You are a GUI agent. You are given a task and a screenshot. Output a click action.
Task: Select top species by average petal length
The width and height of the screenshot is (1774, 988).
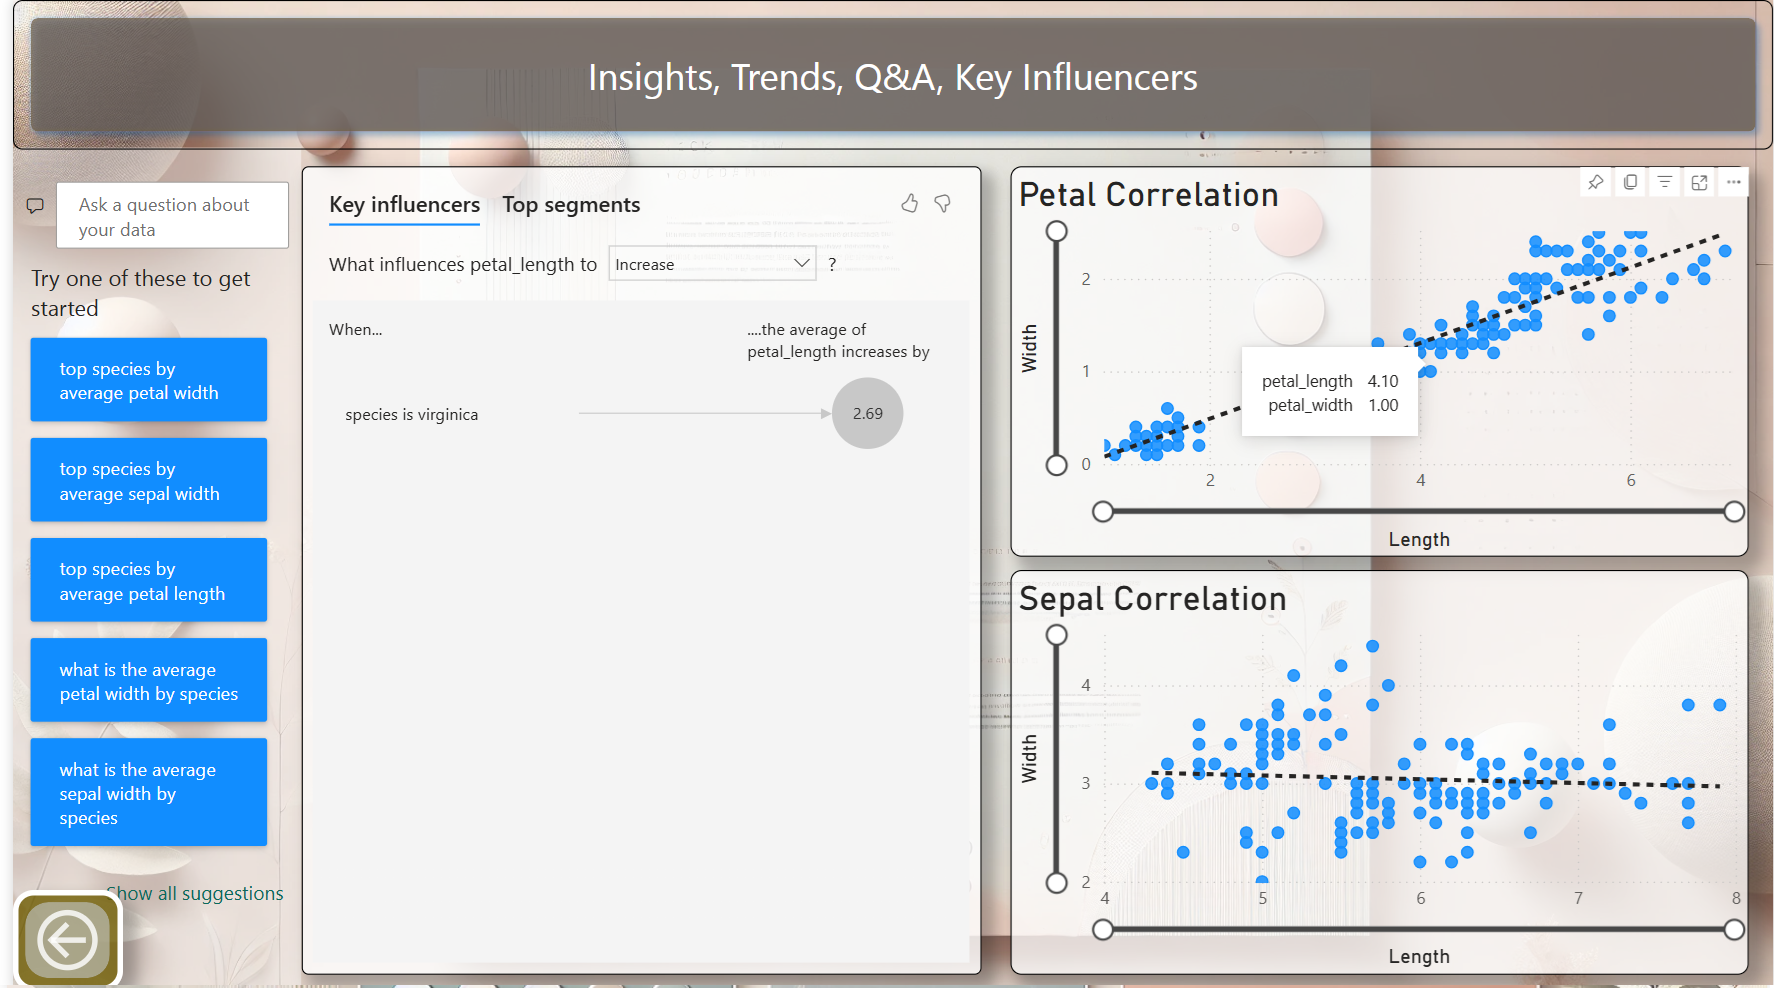coord(149,580)
